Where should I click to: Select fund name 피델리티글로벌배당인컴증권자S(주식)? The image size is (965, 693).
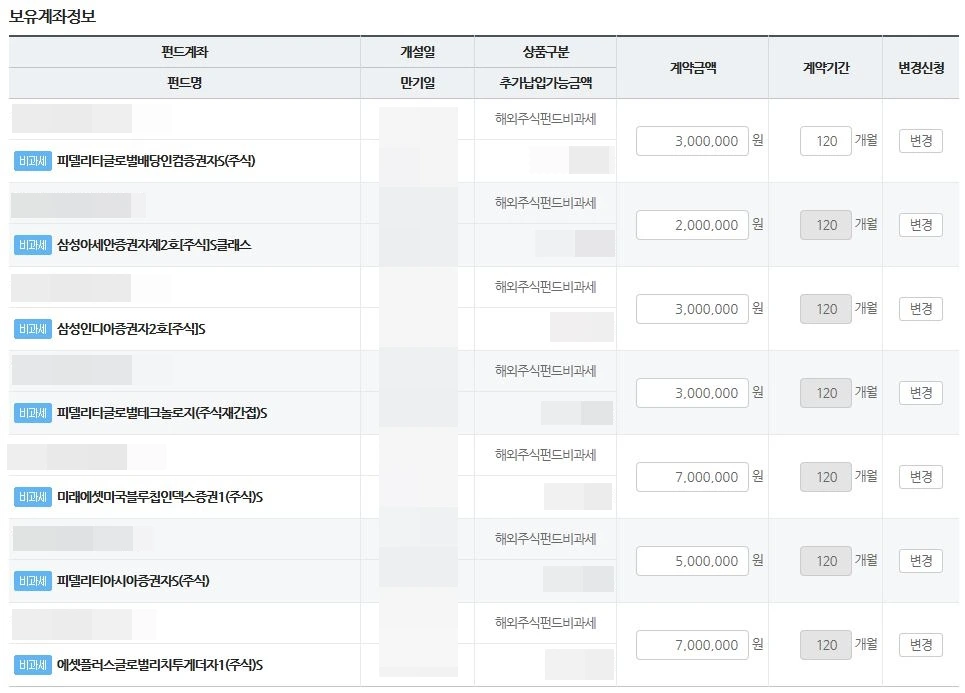[156, 161]
